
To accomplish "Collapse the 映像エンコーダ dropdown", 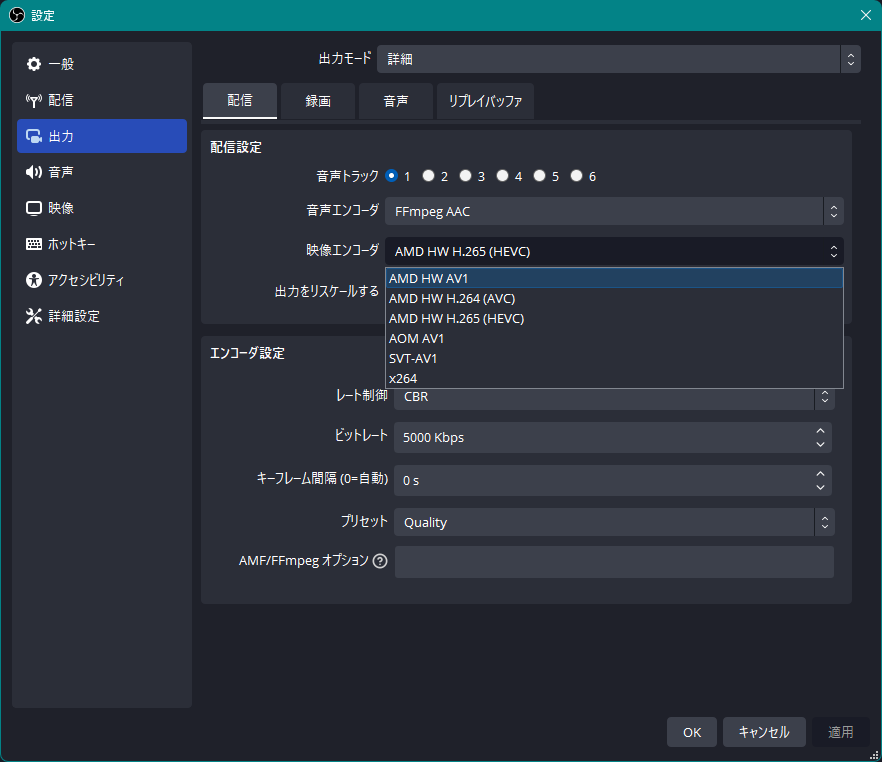I will 614,251.
